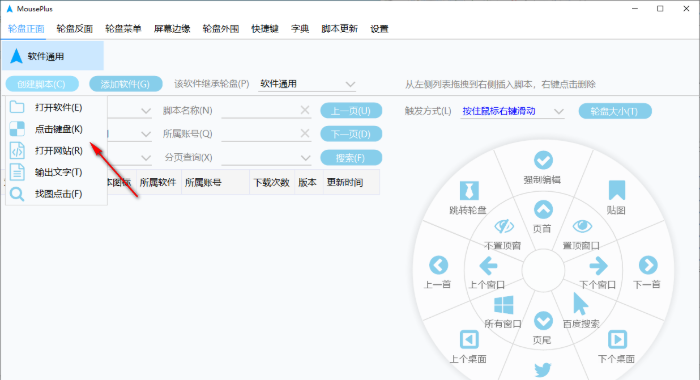Clear the 所属账号(Q) field with its X
Viewport: 700px width, 380px height.
(x=305, y=133)
